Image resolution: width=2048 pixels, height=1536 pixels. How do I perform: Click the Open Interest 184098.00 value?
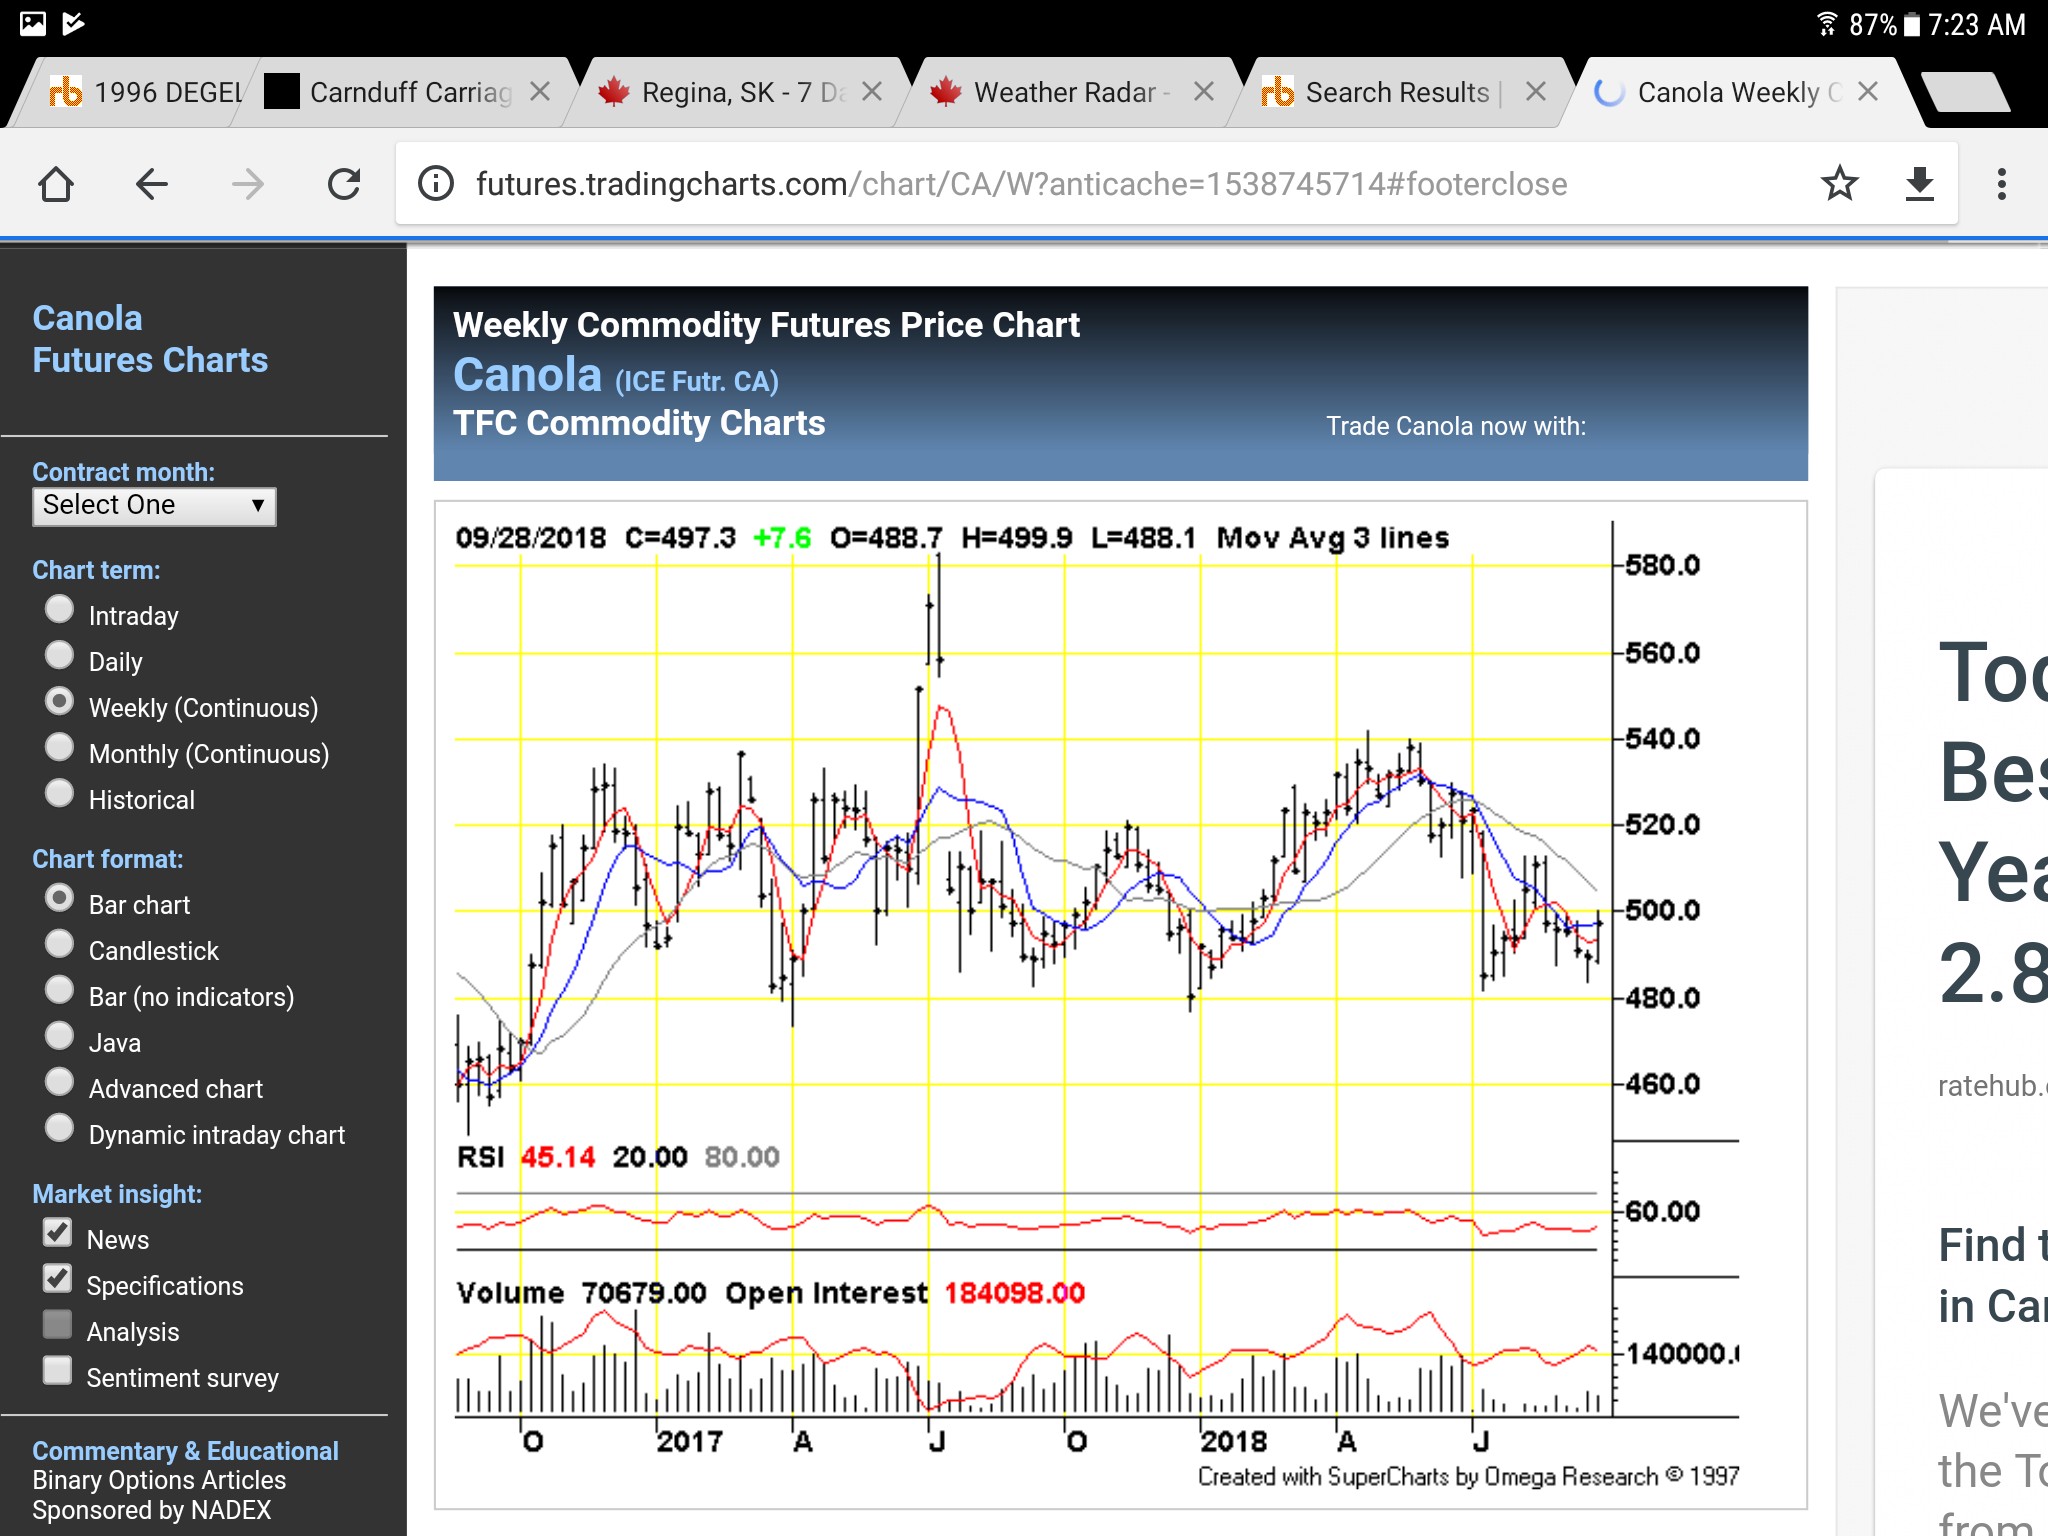1015,1294
